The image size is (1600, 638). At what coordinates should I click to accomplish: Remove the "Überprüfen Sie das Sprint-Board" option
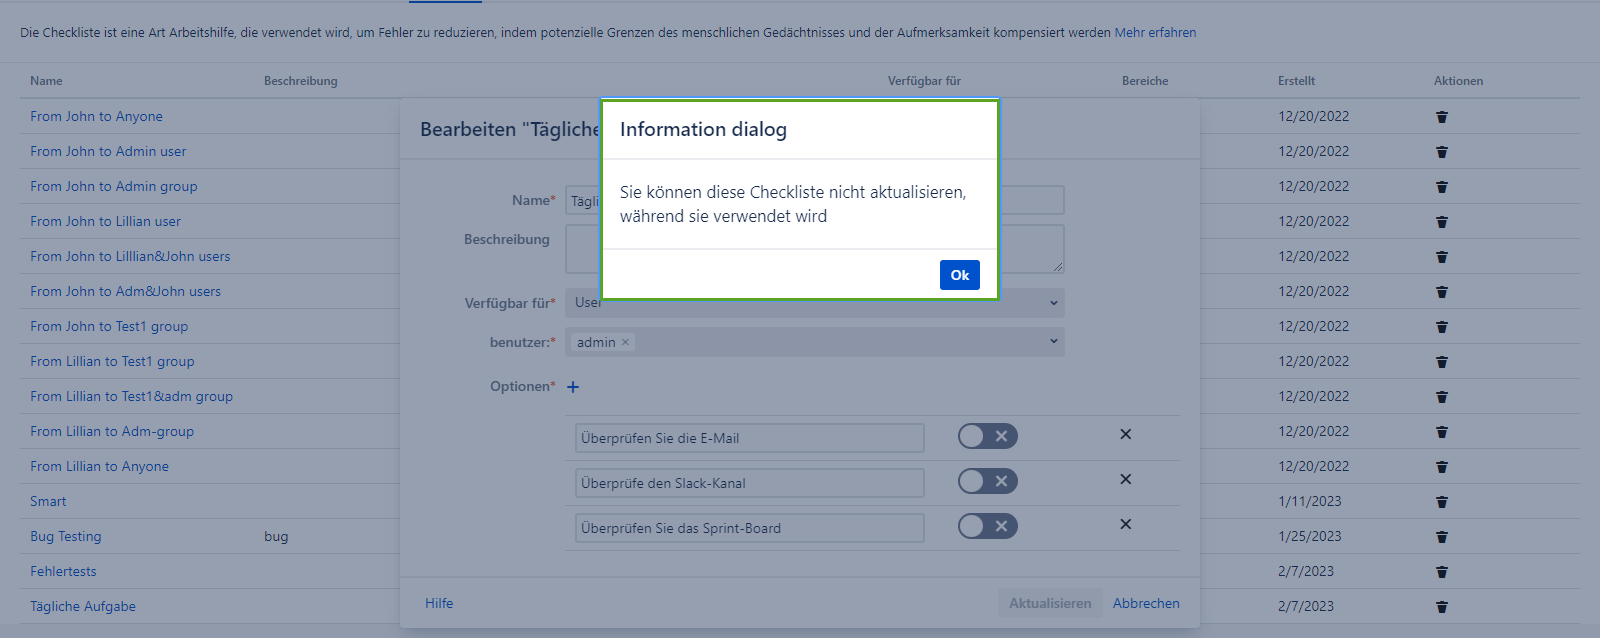(1125, 524)
